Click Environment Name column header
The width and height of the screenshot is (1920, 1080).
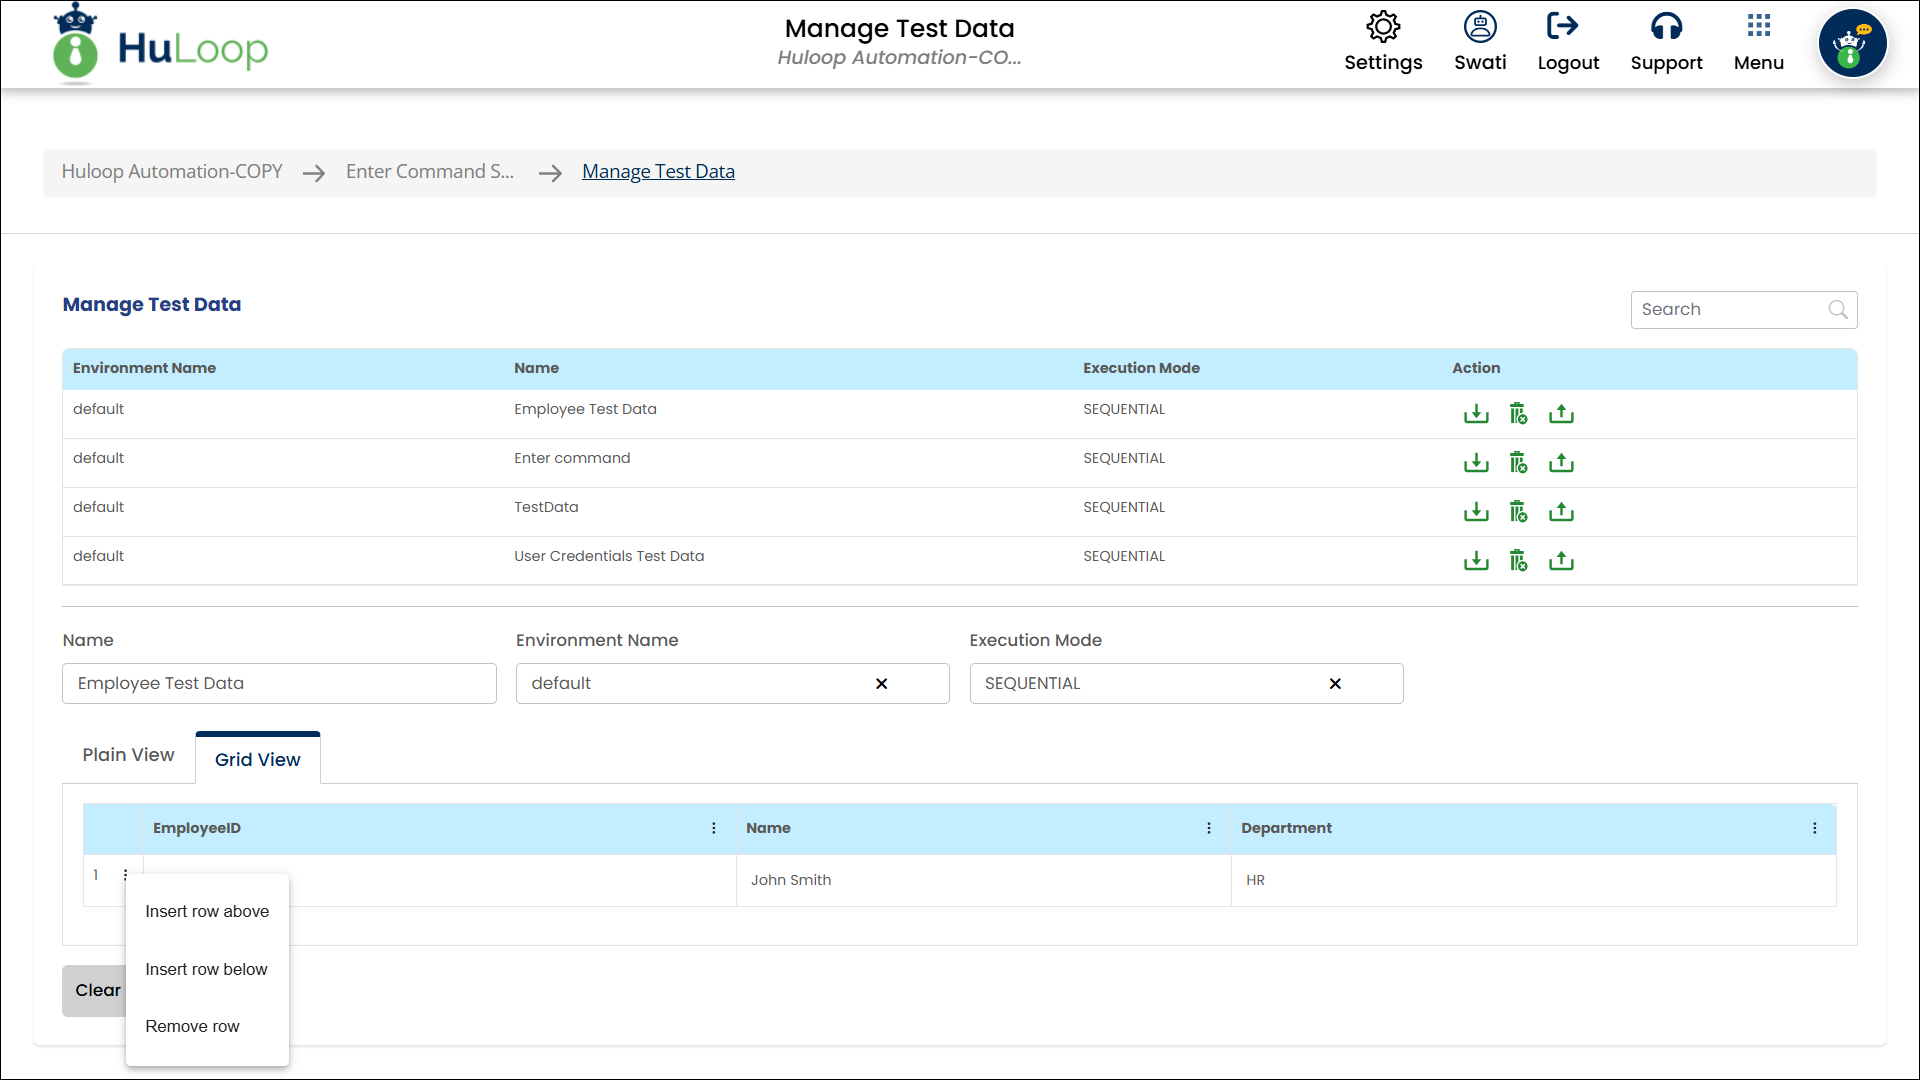(144, 368)
